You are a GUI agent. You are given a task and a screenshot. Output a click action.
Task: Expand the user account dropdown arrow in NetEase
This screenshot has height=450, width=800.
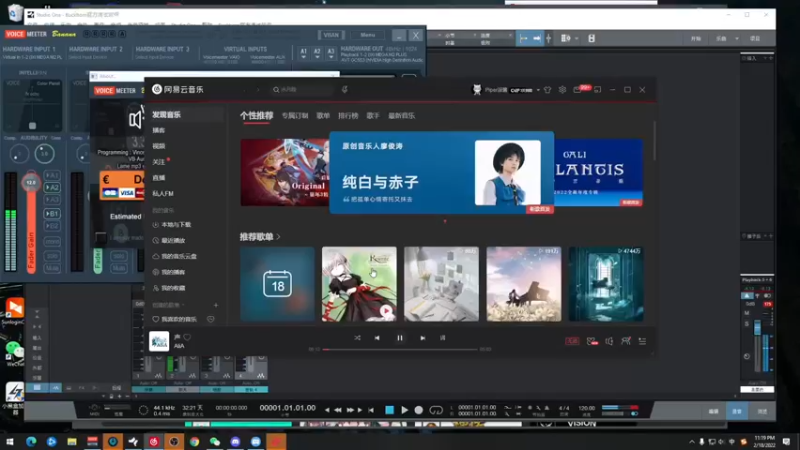pos(538,90)
